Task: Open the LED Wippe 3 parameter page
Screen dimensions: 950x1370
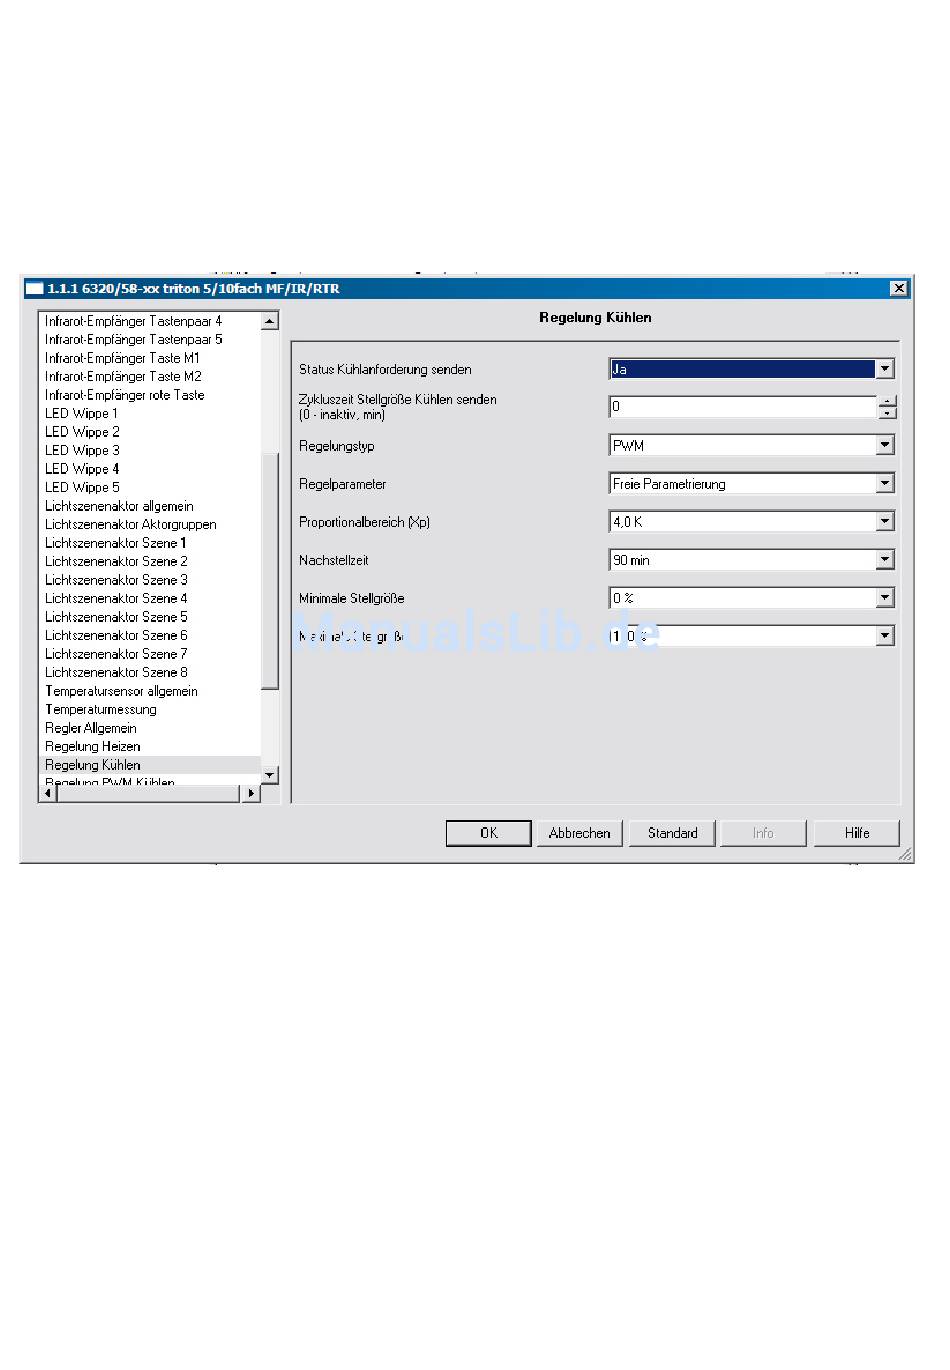Action: coord(82,450)
